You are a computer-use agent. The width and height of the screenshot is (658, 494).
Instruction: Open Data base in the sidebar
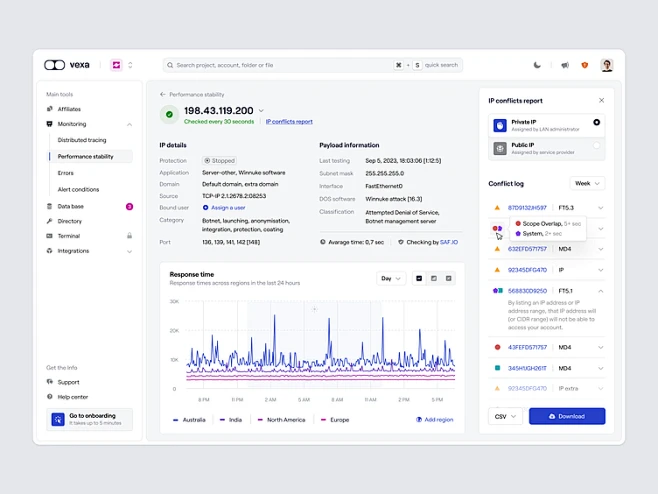tap(70, 206)
